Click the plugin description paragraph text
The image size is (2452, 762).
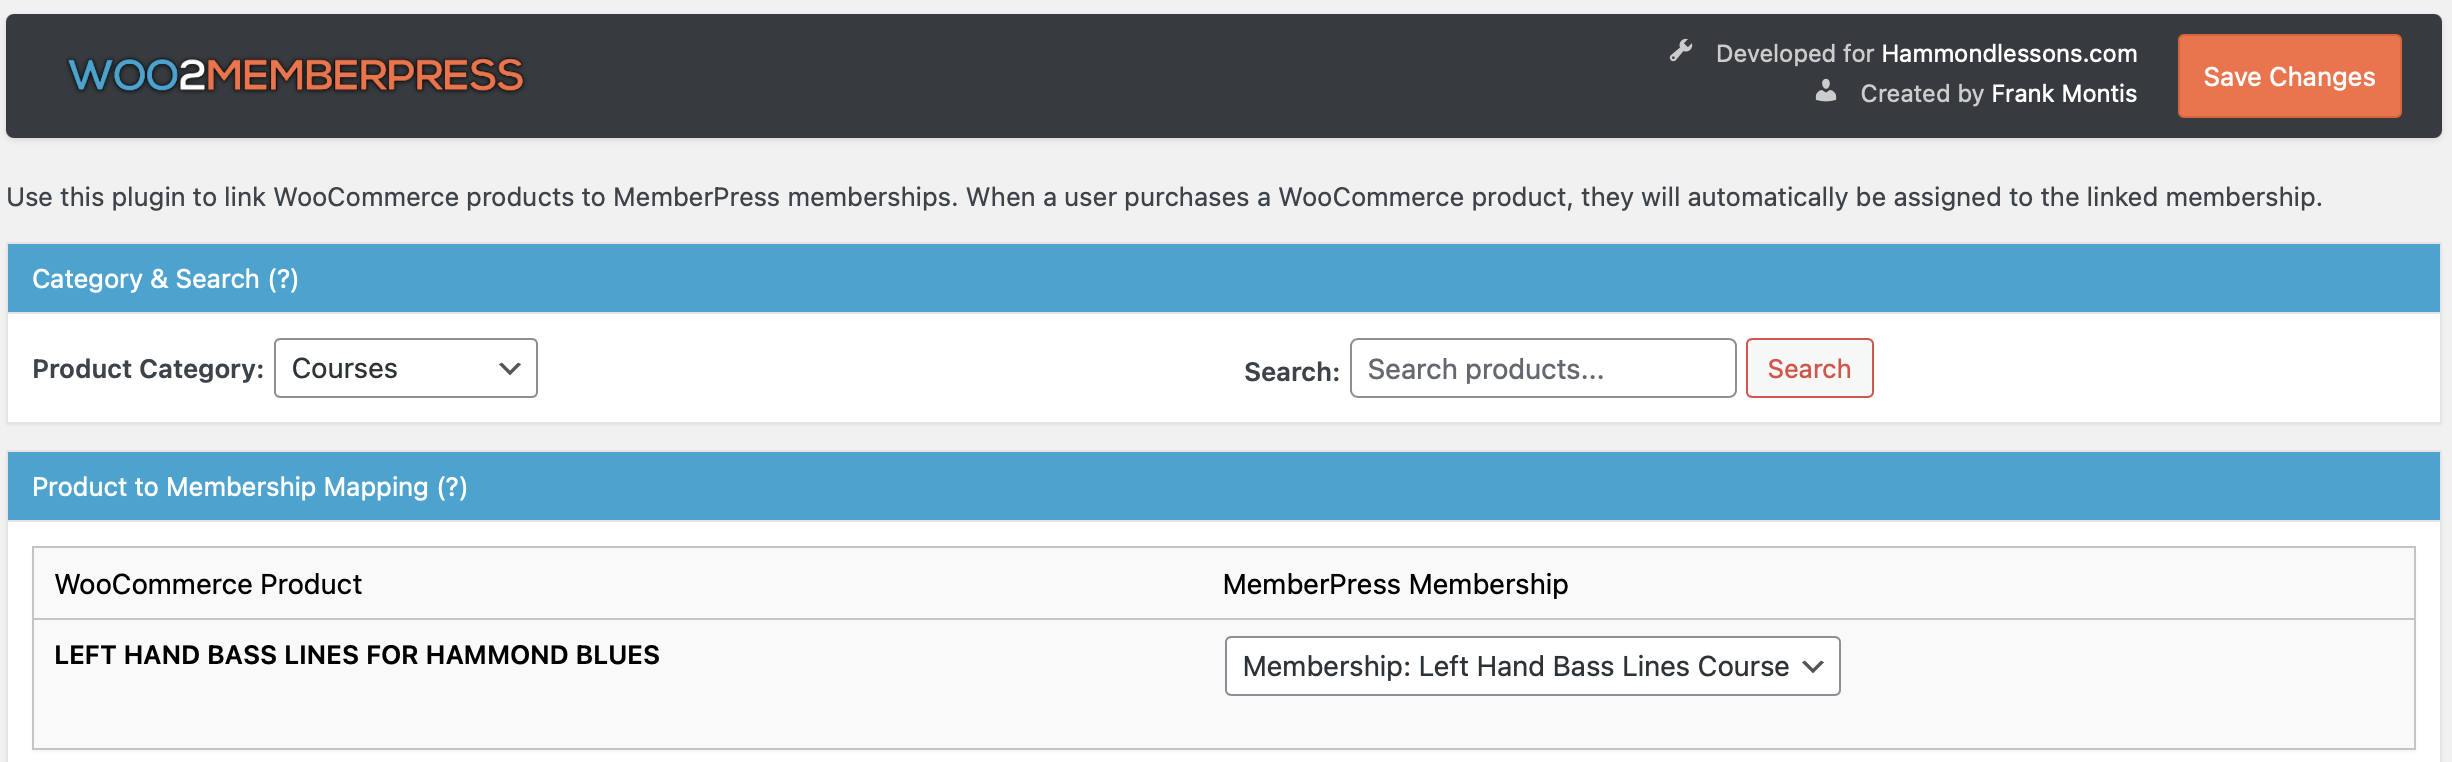pos(1164,197)
